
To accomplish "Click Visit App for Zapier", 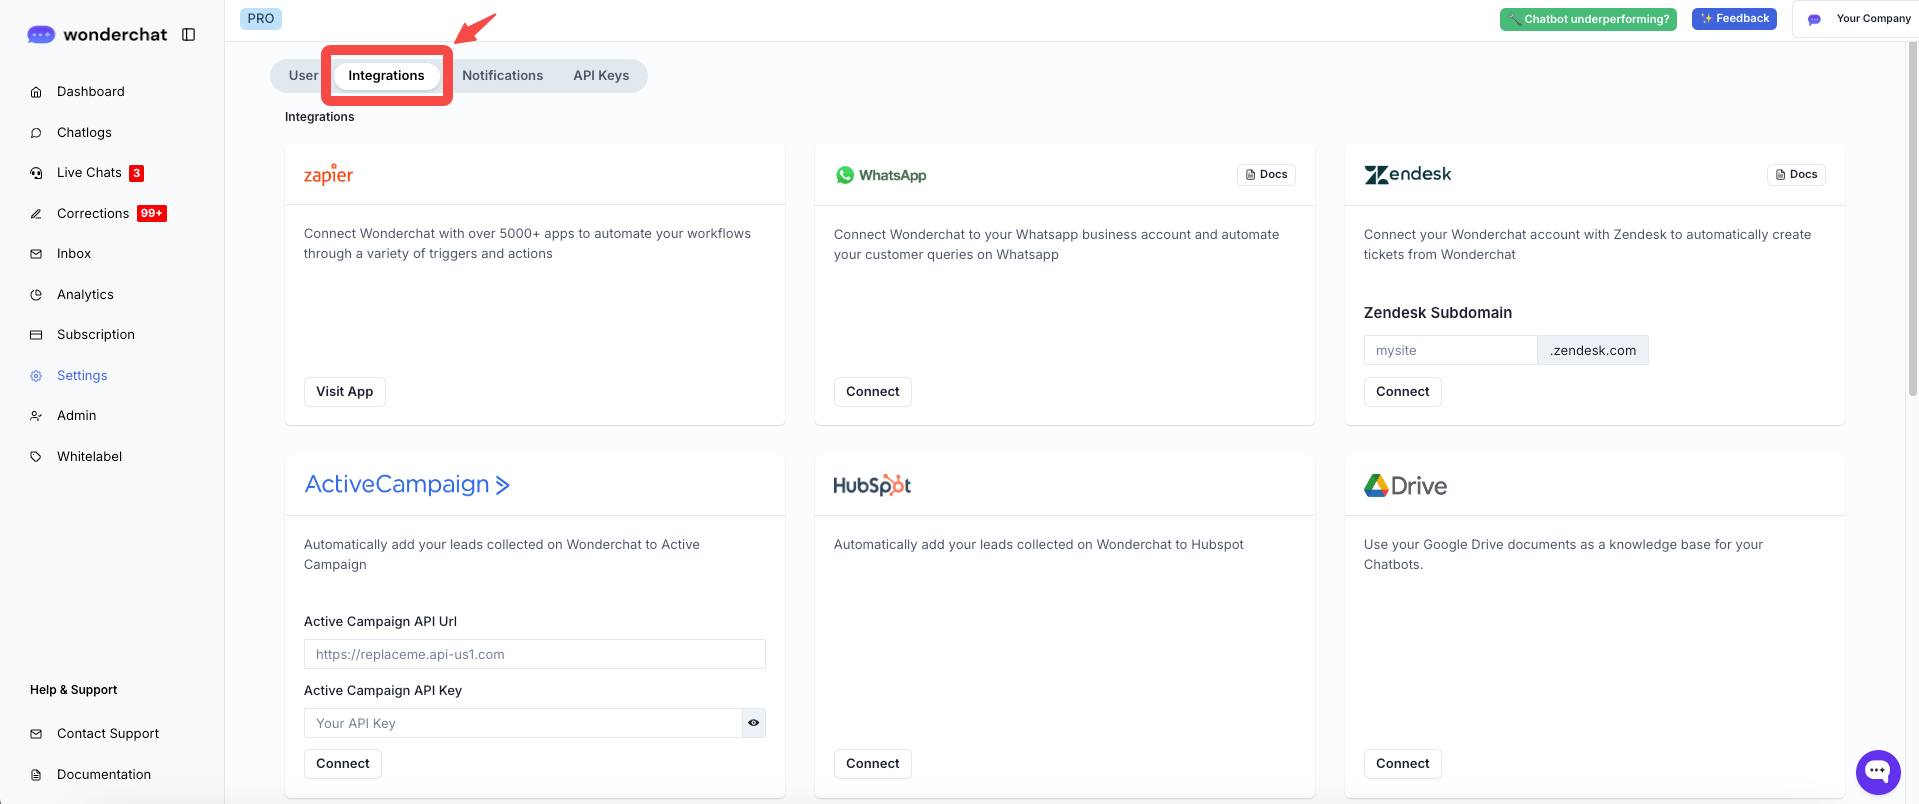I will (344, 392).
